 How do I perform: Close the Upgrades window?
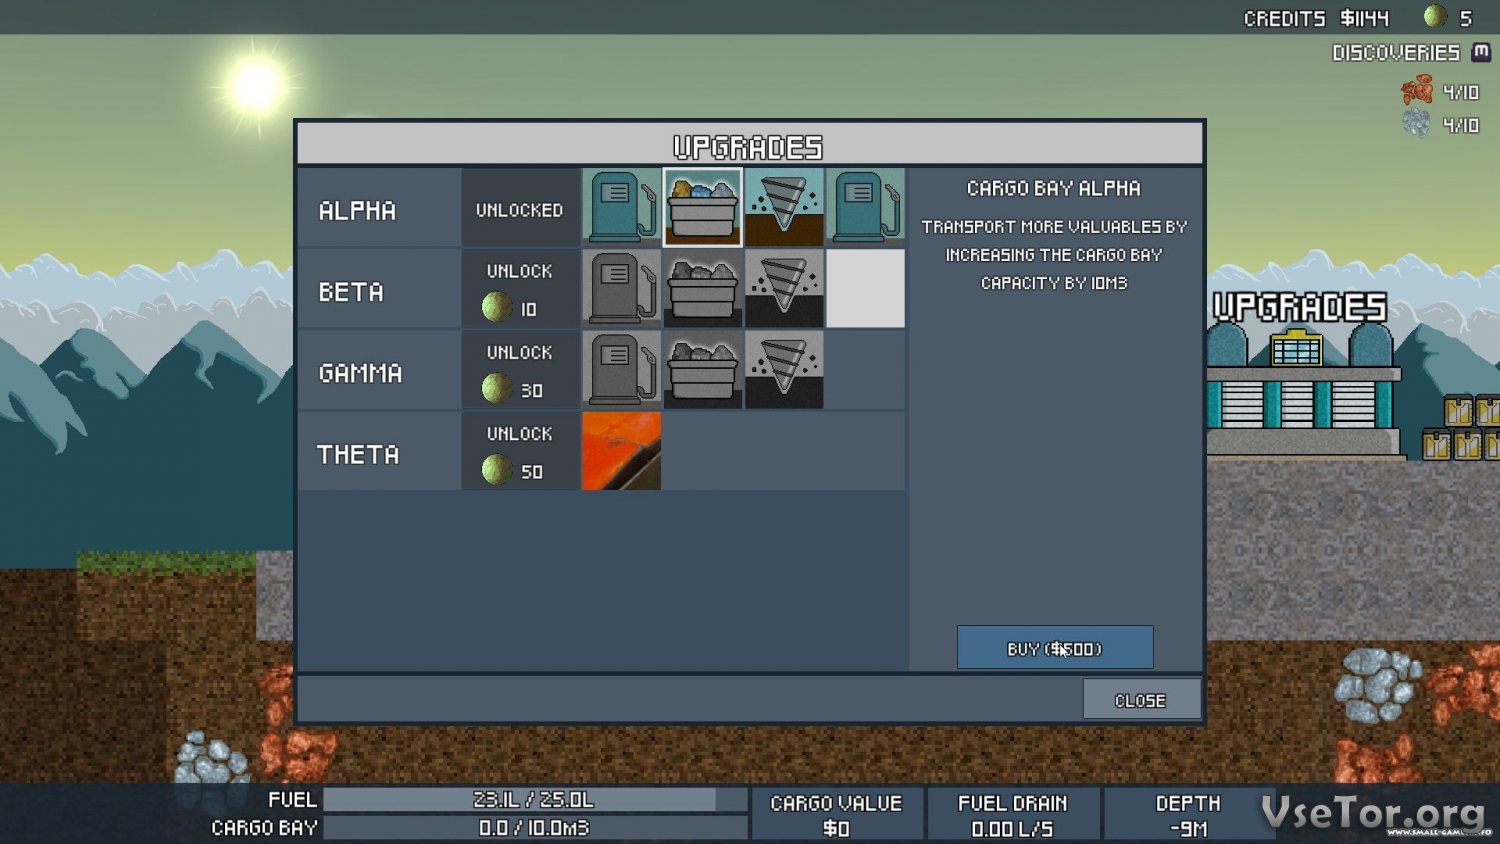coord(1140,700)
